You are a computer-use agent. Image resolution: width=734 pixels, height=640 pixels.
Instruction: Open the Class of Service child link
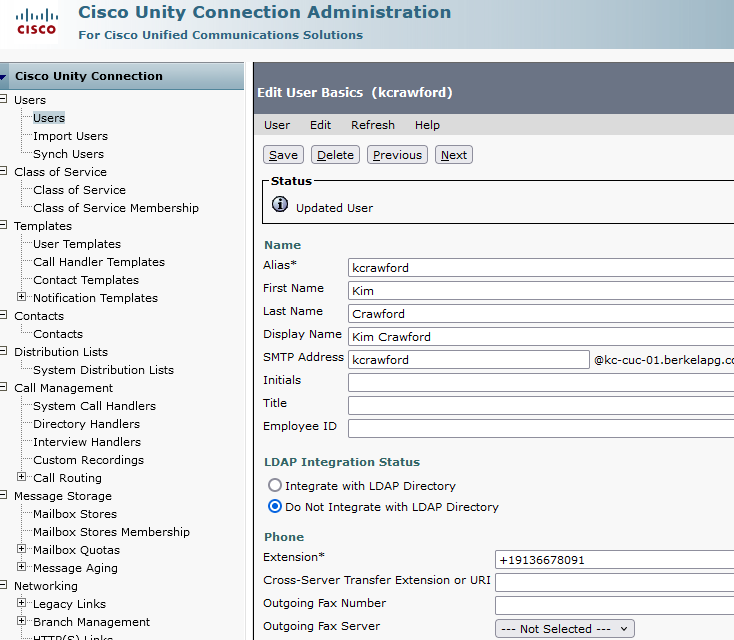[79, 190]
